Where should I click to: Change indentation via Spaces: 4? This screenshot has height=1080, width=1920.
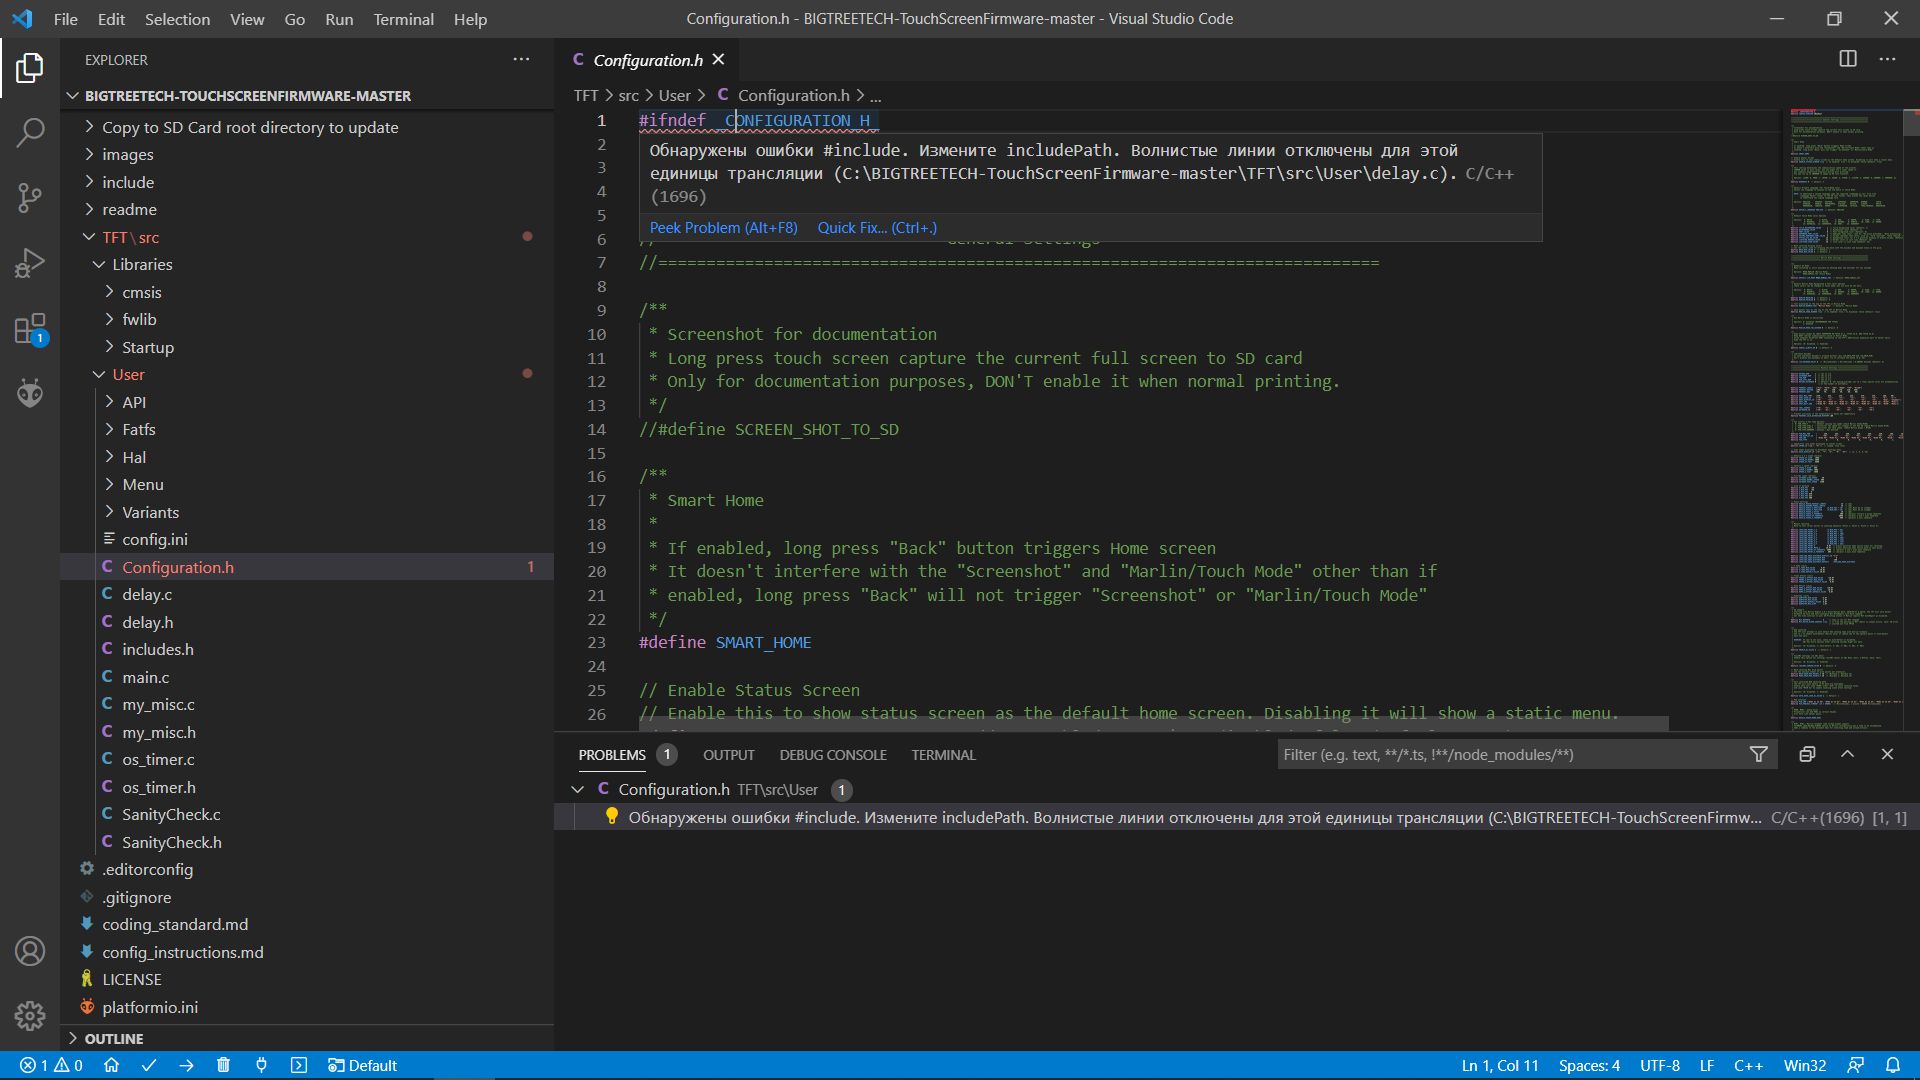(x=1589, y=1066)
